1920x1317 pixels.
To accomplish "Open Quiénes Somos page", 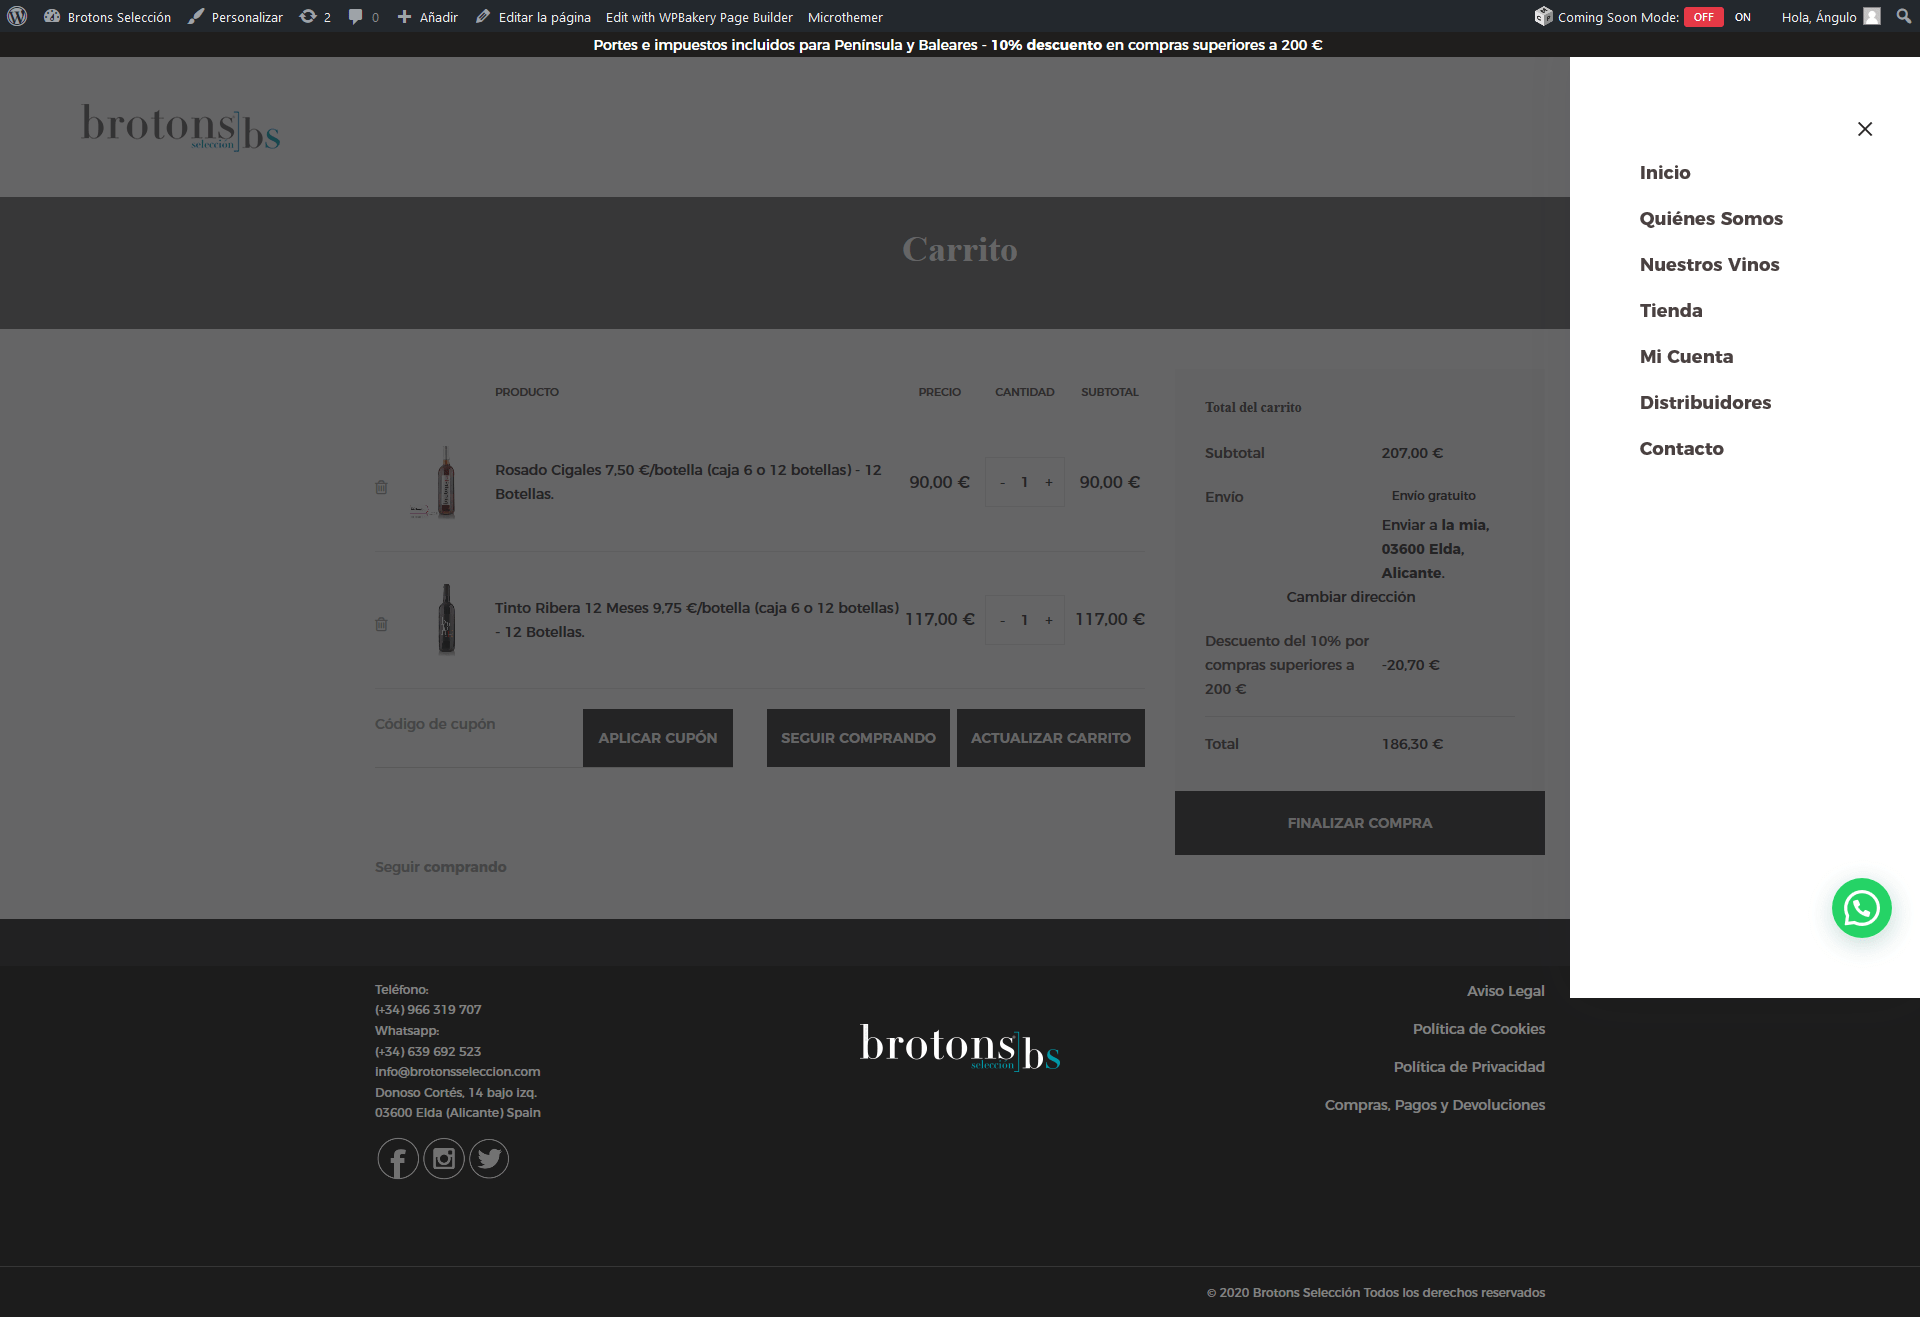I will 1711,218.
